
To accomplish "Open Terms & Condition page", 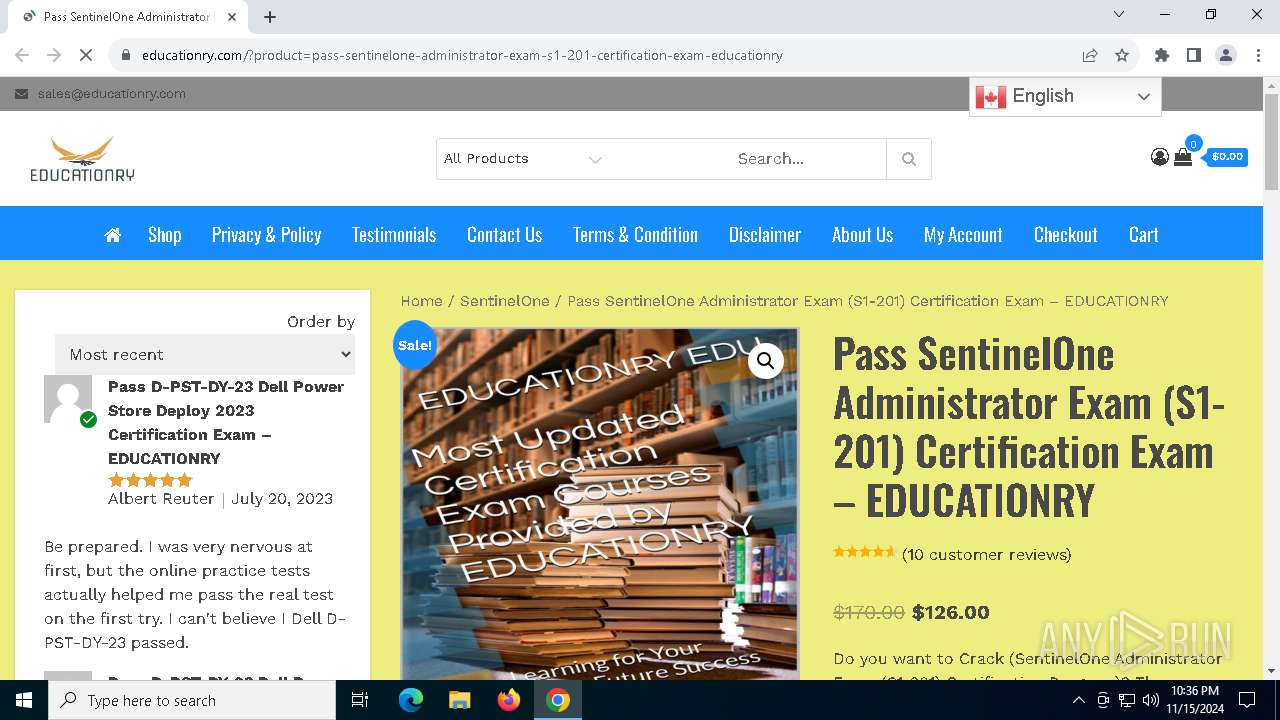I will (x=635, y=235).
